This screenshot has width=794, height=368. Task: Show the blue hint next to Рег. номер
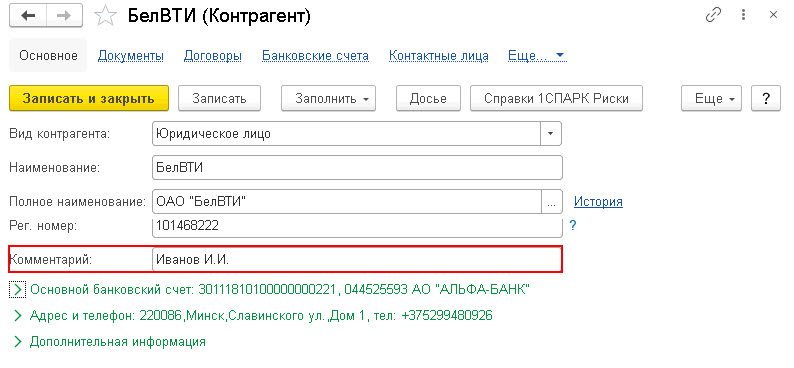pyautogui.click(x=573, y=225)
